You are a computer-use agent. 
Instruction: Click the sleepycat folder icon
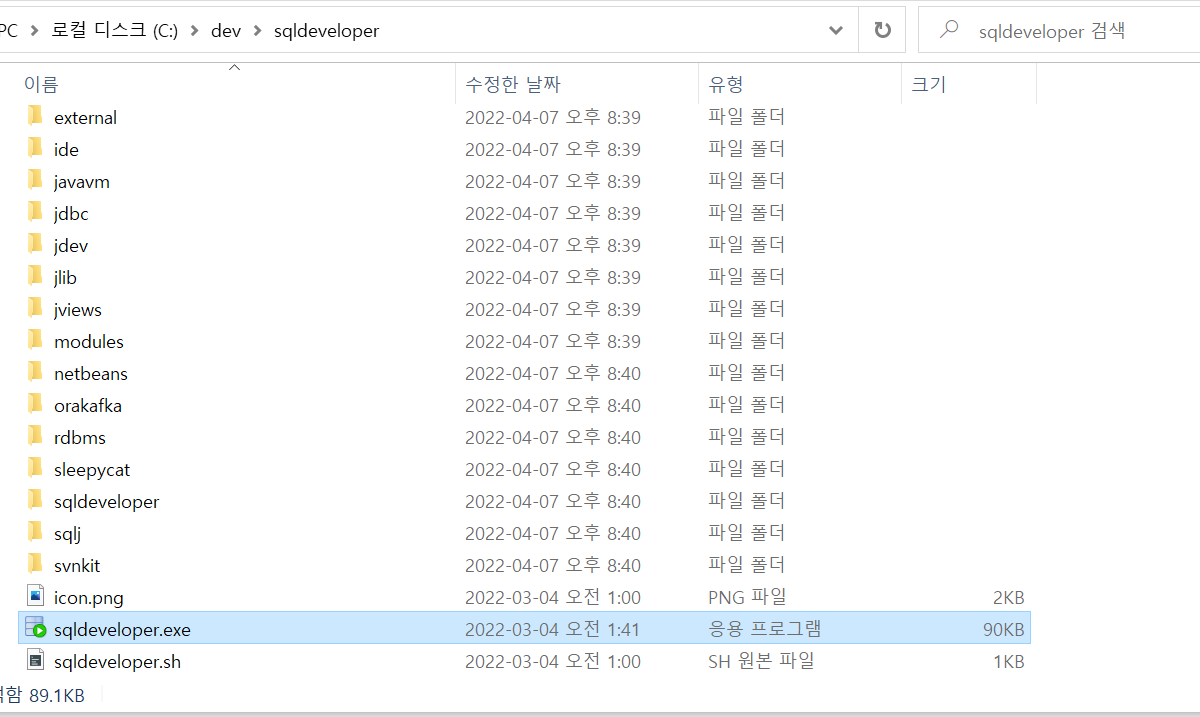pos(35,469)
